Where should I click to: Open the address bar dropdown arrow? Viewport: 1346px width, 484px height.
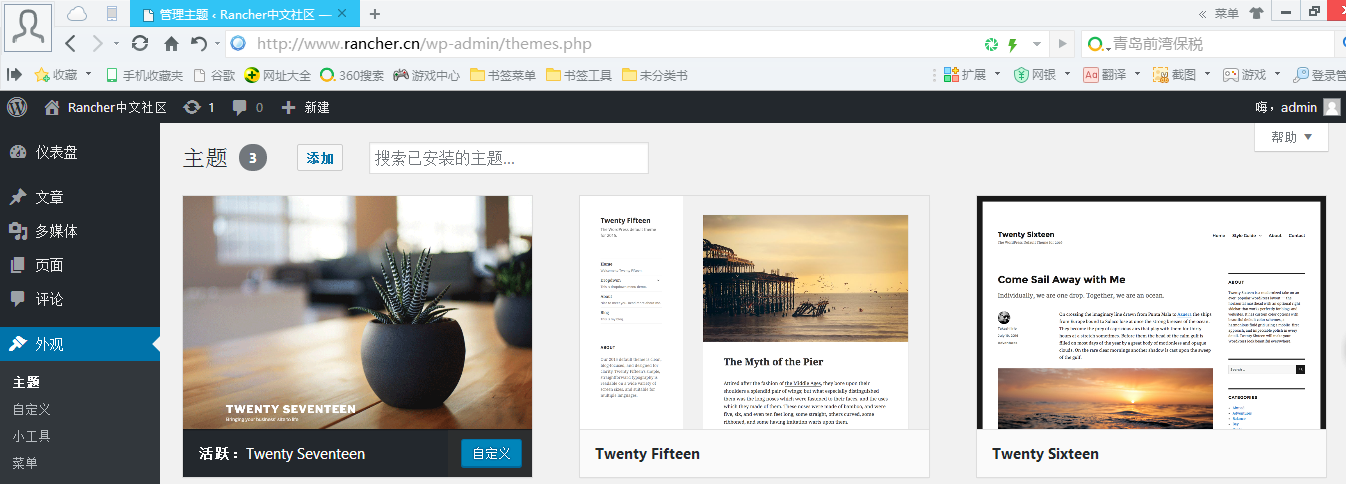[x=1037, y=44]
